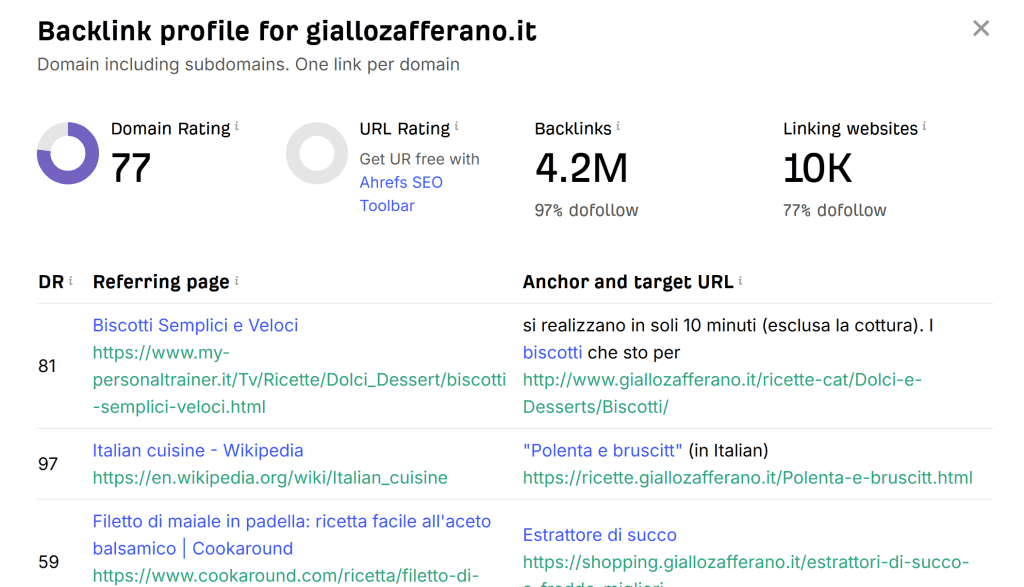Click the DR value 59
This screenshot has width=1024, height=587.
click(48, 562)
